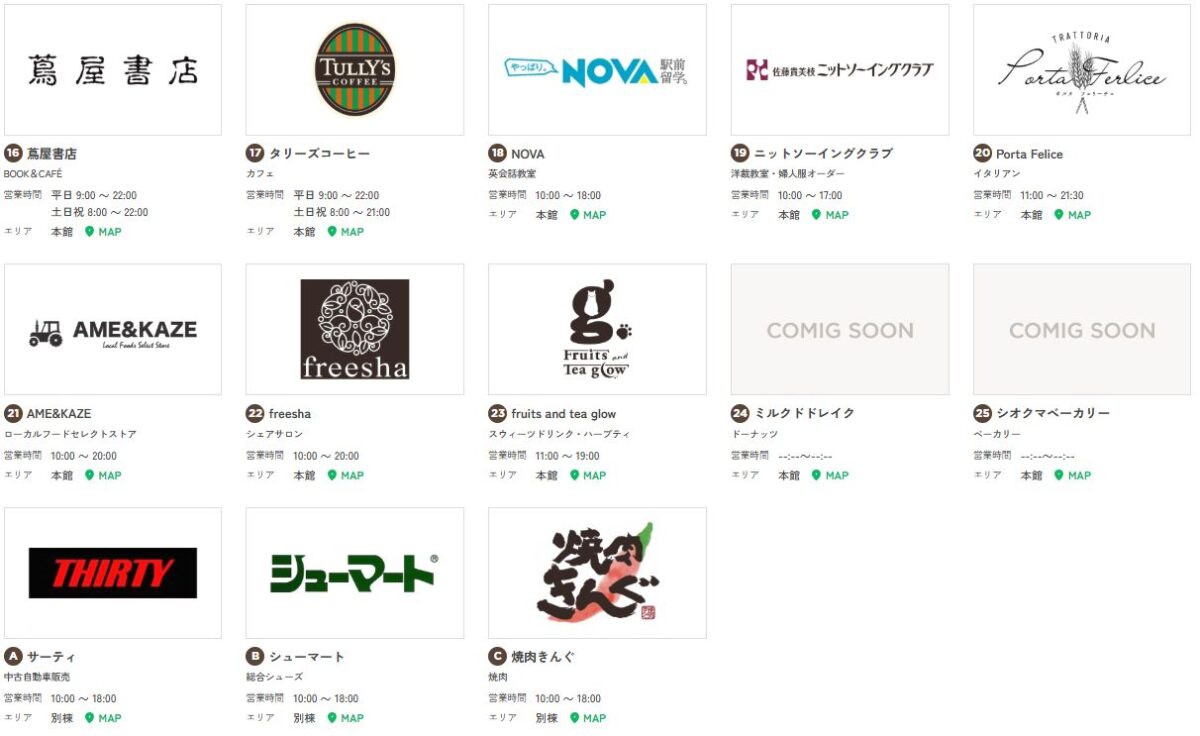Open the THIRTY logo tile
Image resolution: width=1200 pixels, height=736 pixels.
tap(113, 573)
